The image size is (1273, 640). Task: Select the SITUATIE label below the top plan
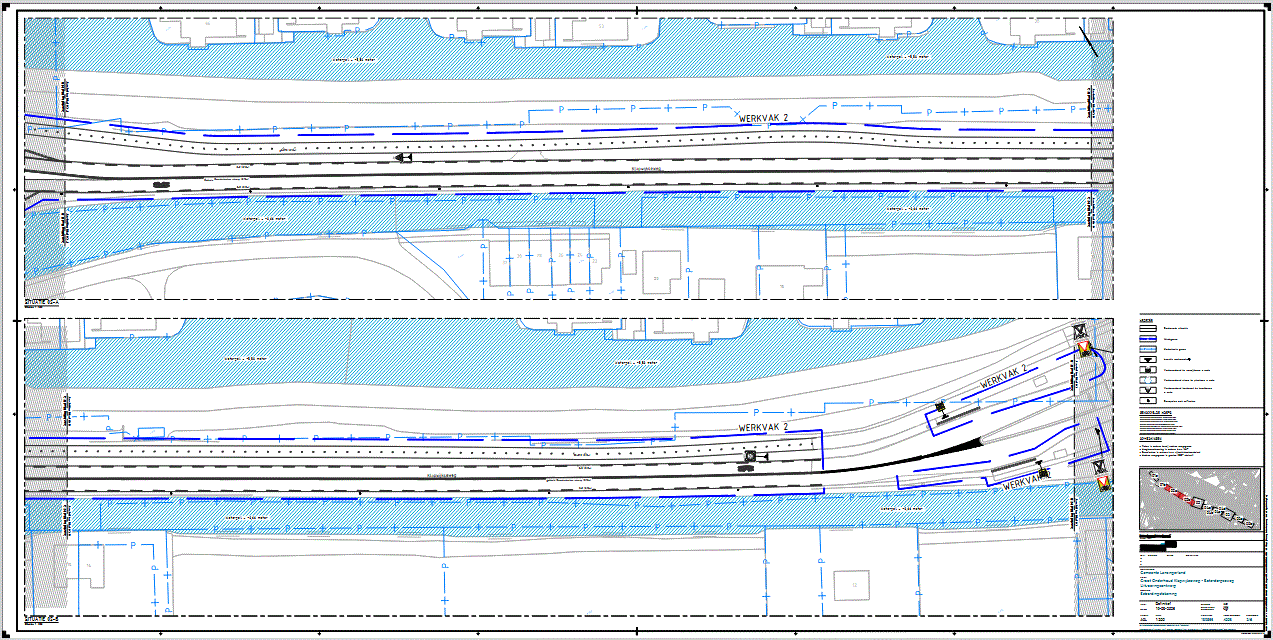pyautogui.click(x=42, y=300)
